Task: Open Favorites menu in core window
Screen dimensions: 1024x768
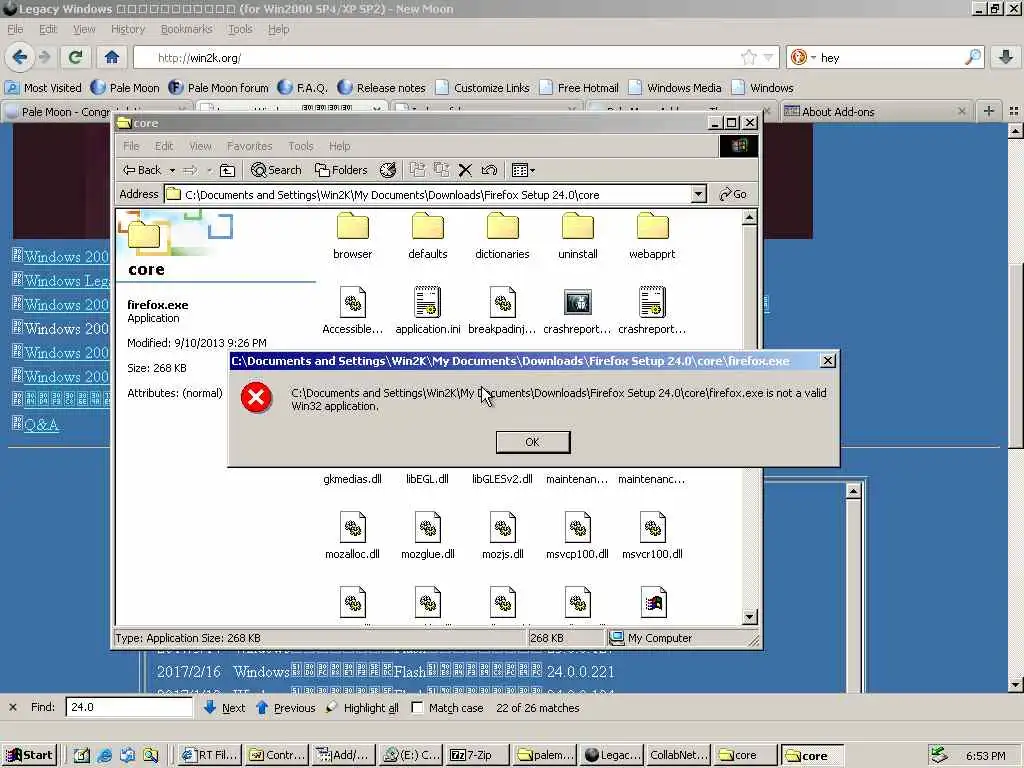Action: [249, 146]
